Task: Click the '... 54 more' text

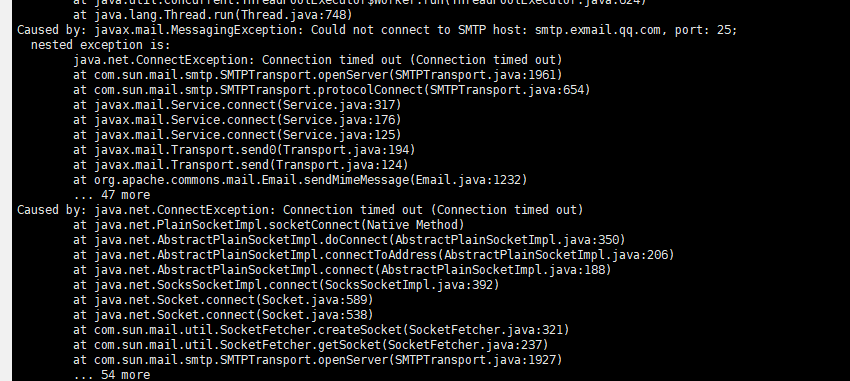Action: tap(112, 374)
